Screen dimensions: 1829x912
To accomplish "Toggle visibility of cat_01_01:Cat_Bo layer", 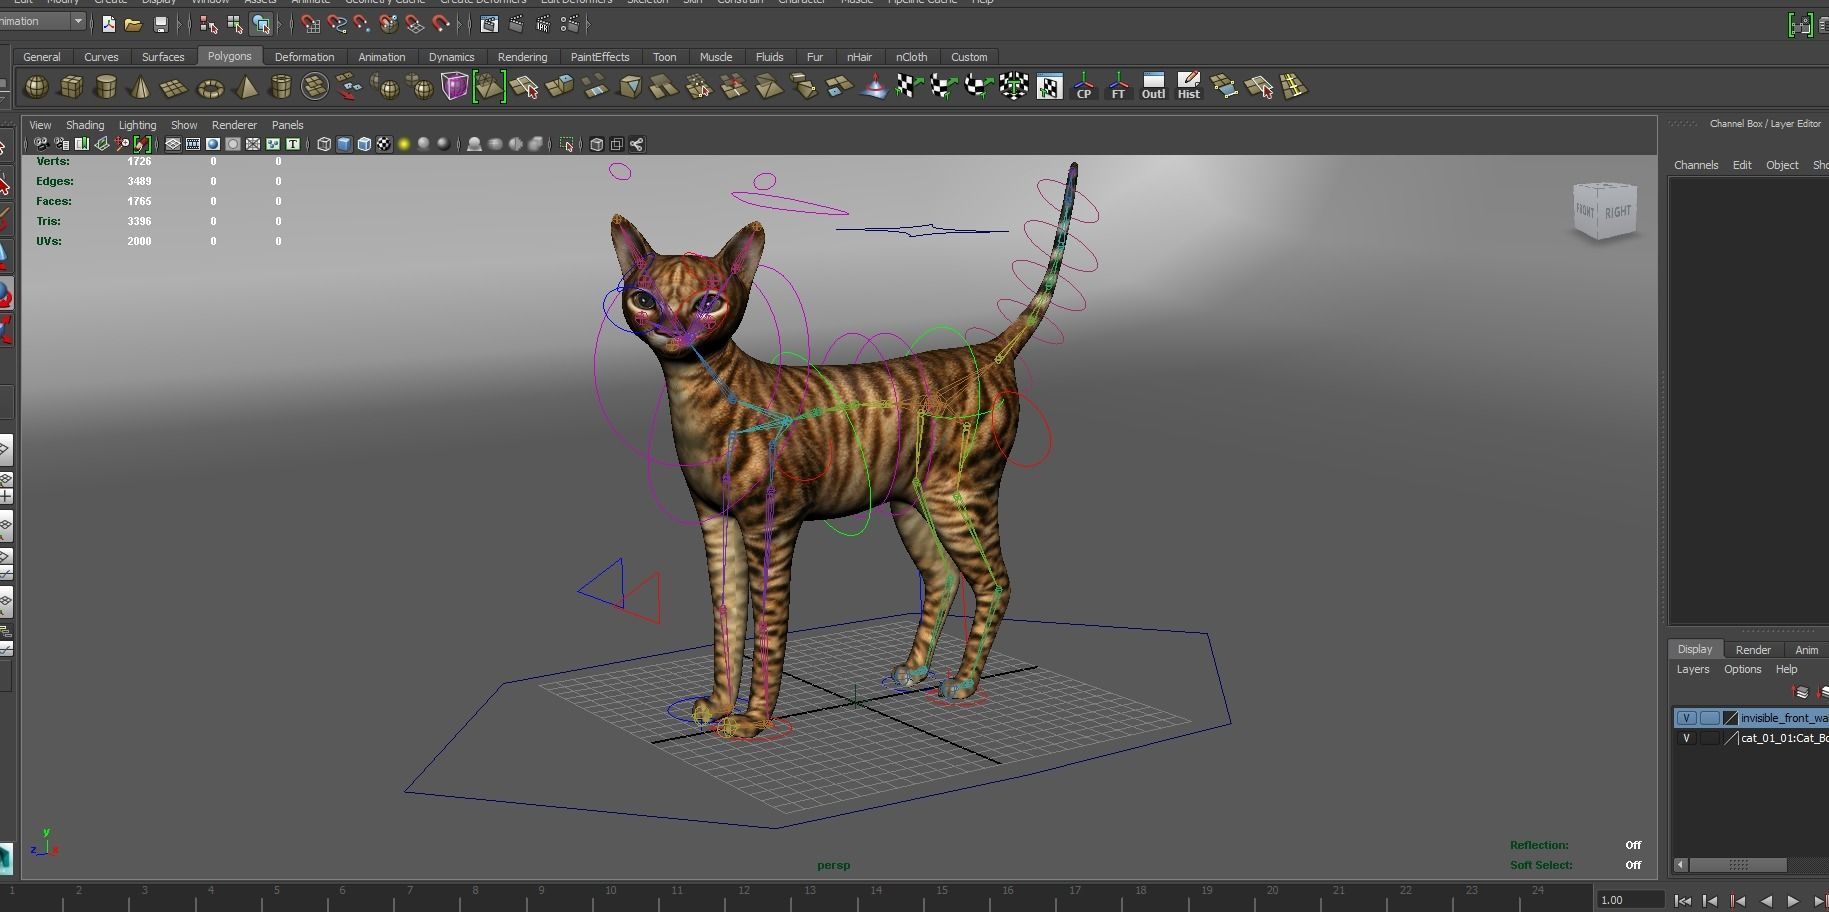I will (x=1687, y=738).
